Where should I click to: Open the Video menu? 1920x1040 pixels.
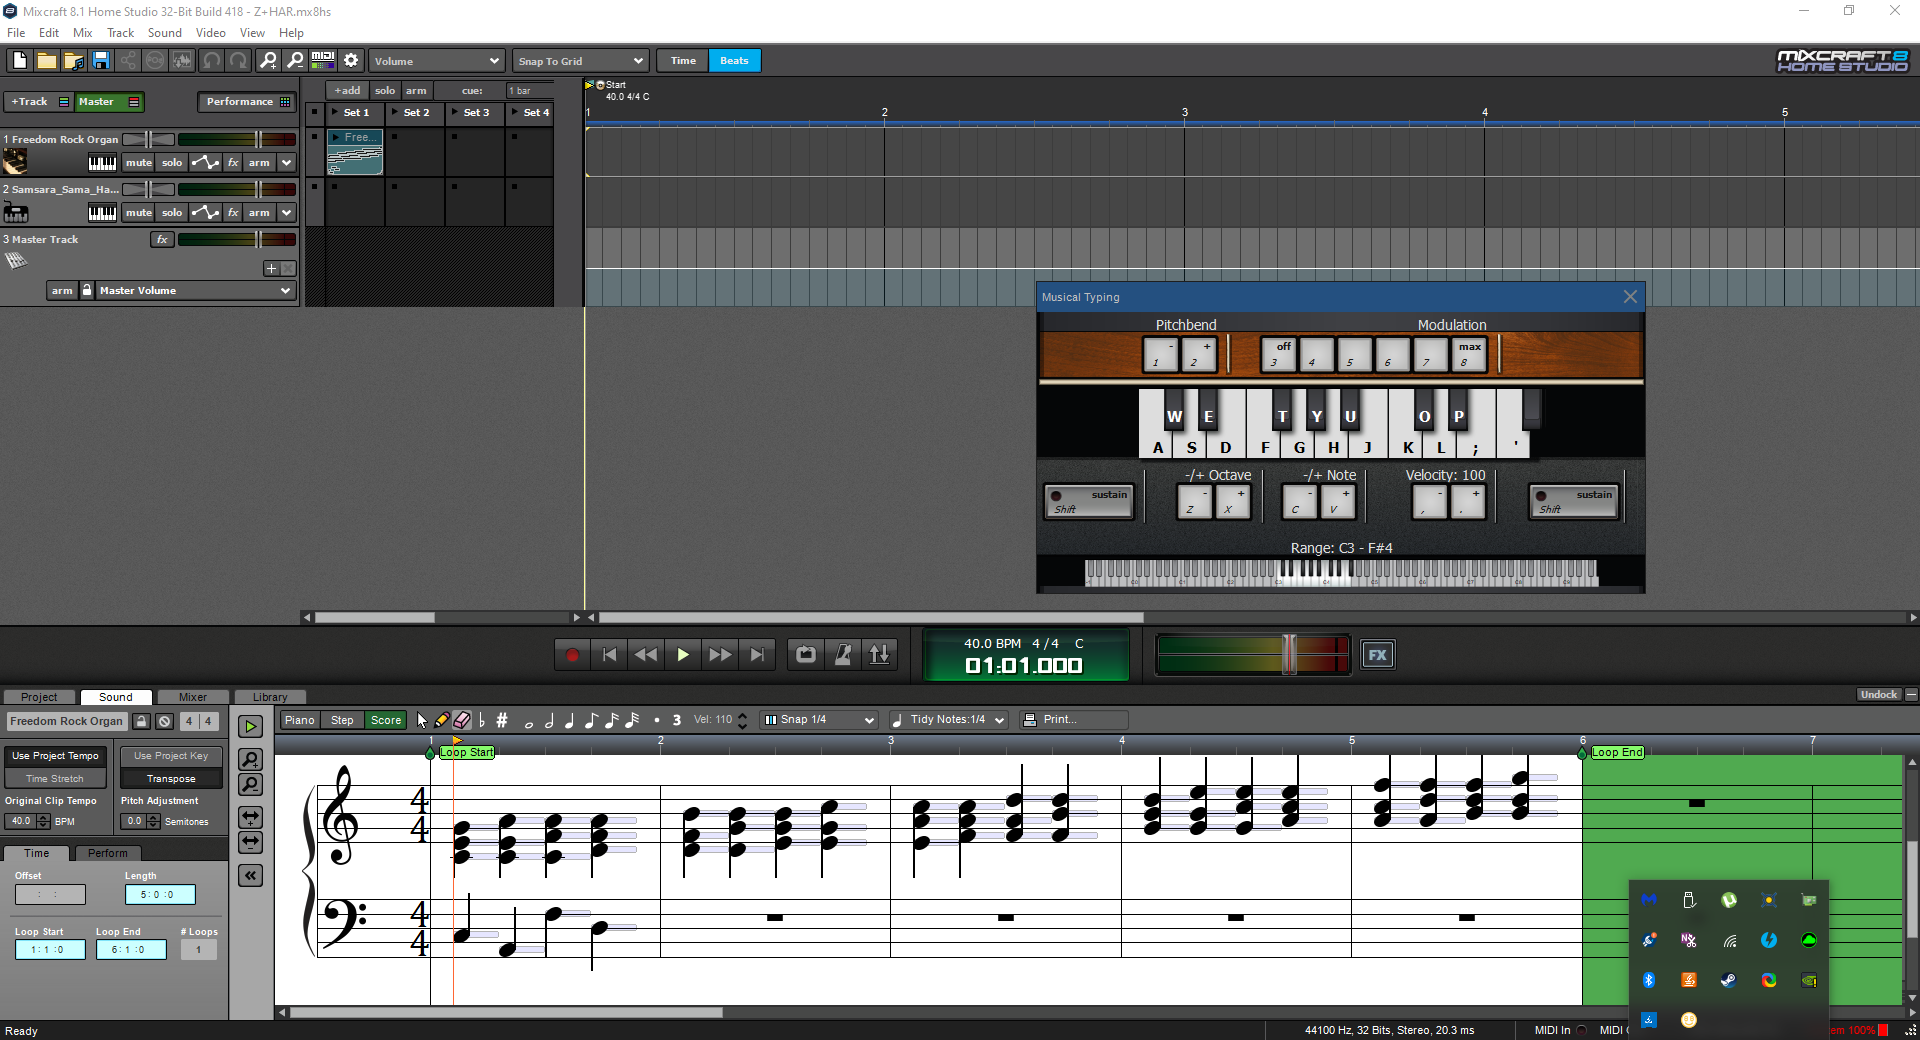coord(210,33)
